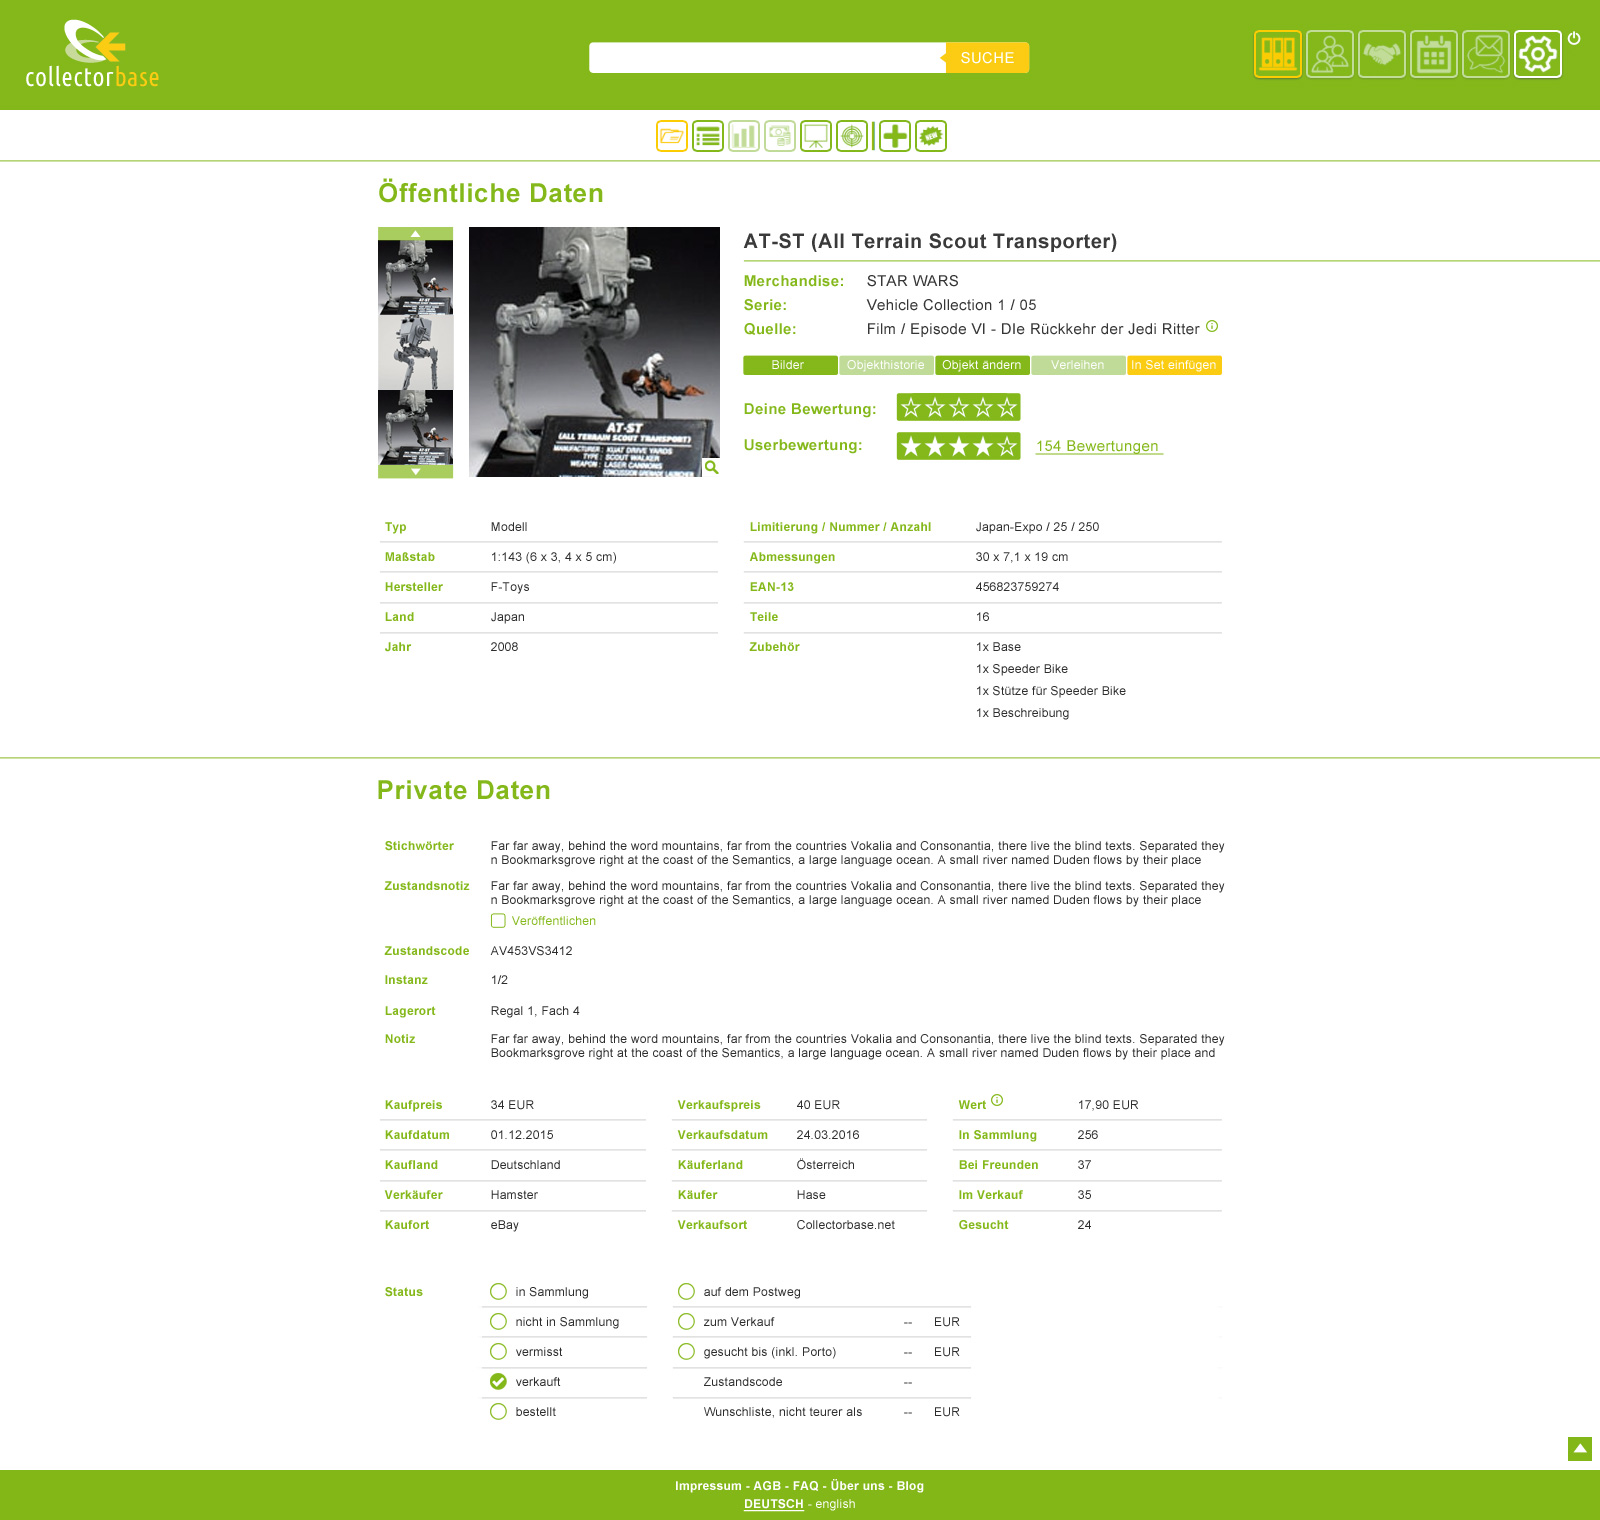Viewport: 1600px width, 1520px height.
Task: Click the power logout icon
Action: coord(1574,38)
